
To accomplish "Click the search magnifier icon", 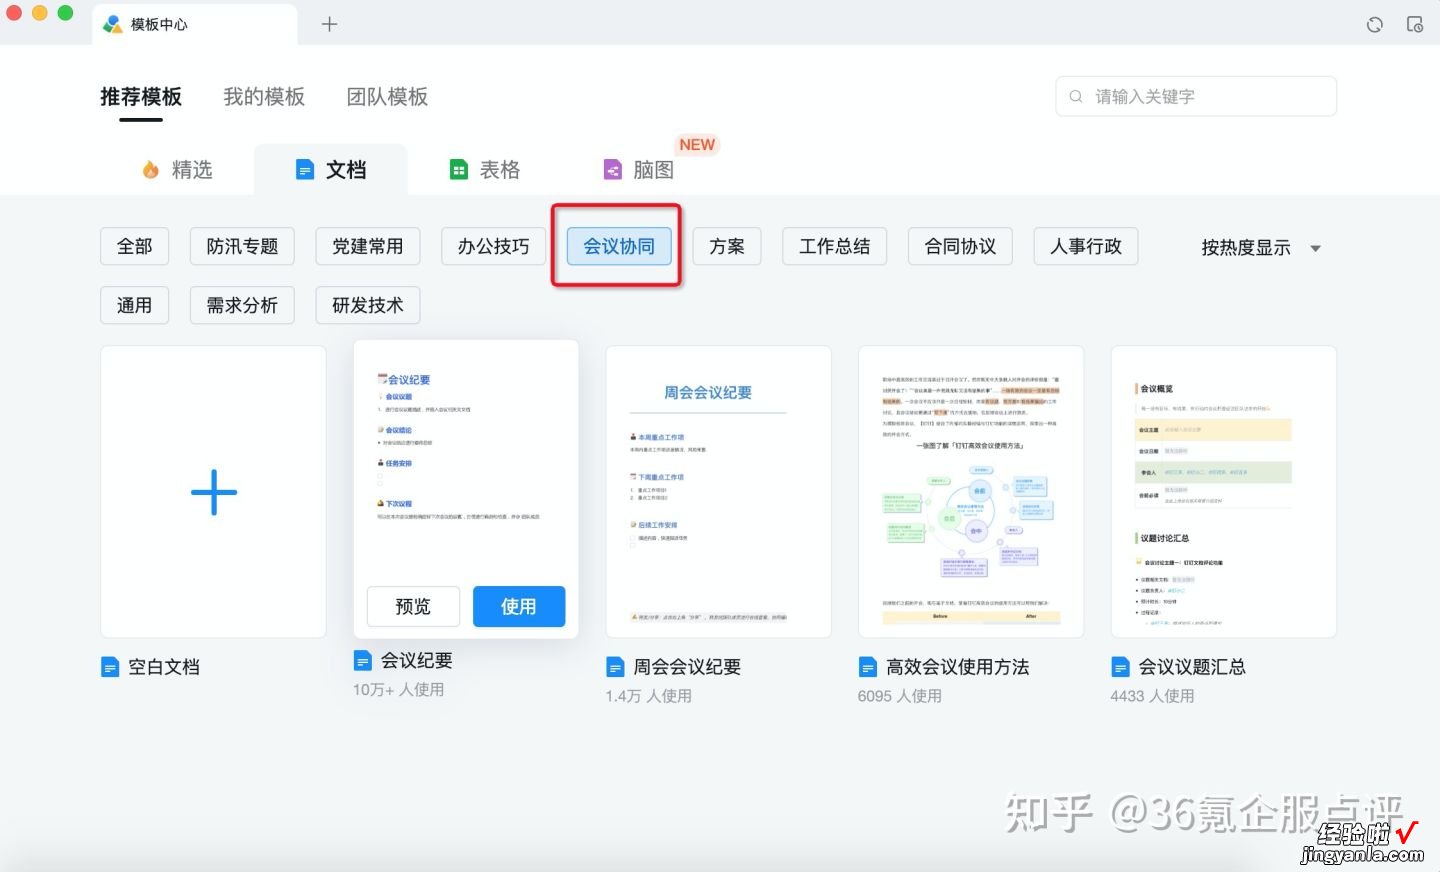I will click(1076, 97).
